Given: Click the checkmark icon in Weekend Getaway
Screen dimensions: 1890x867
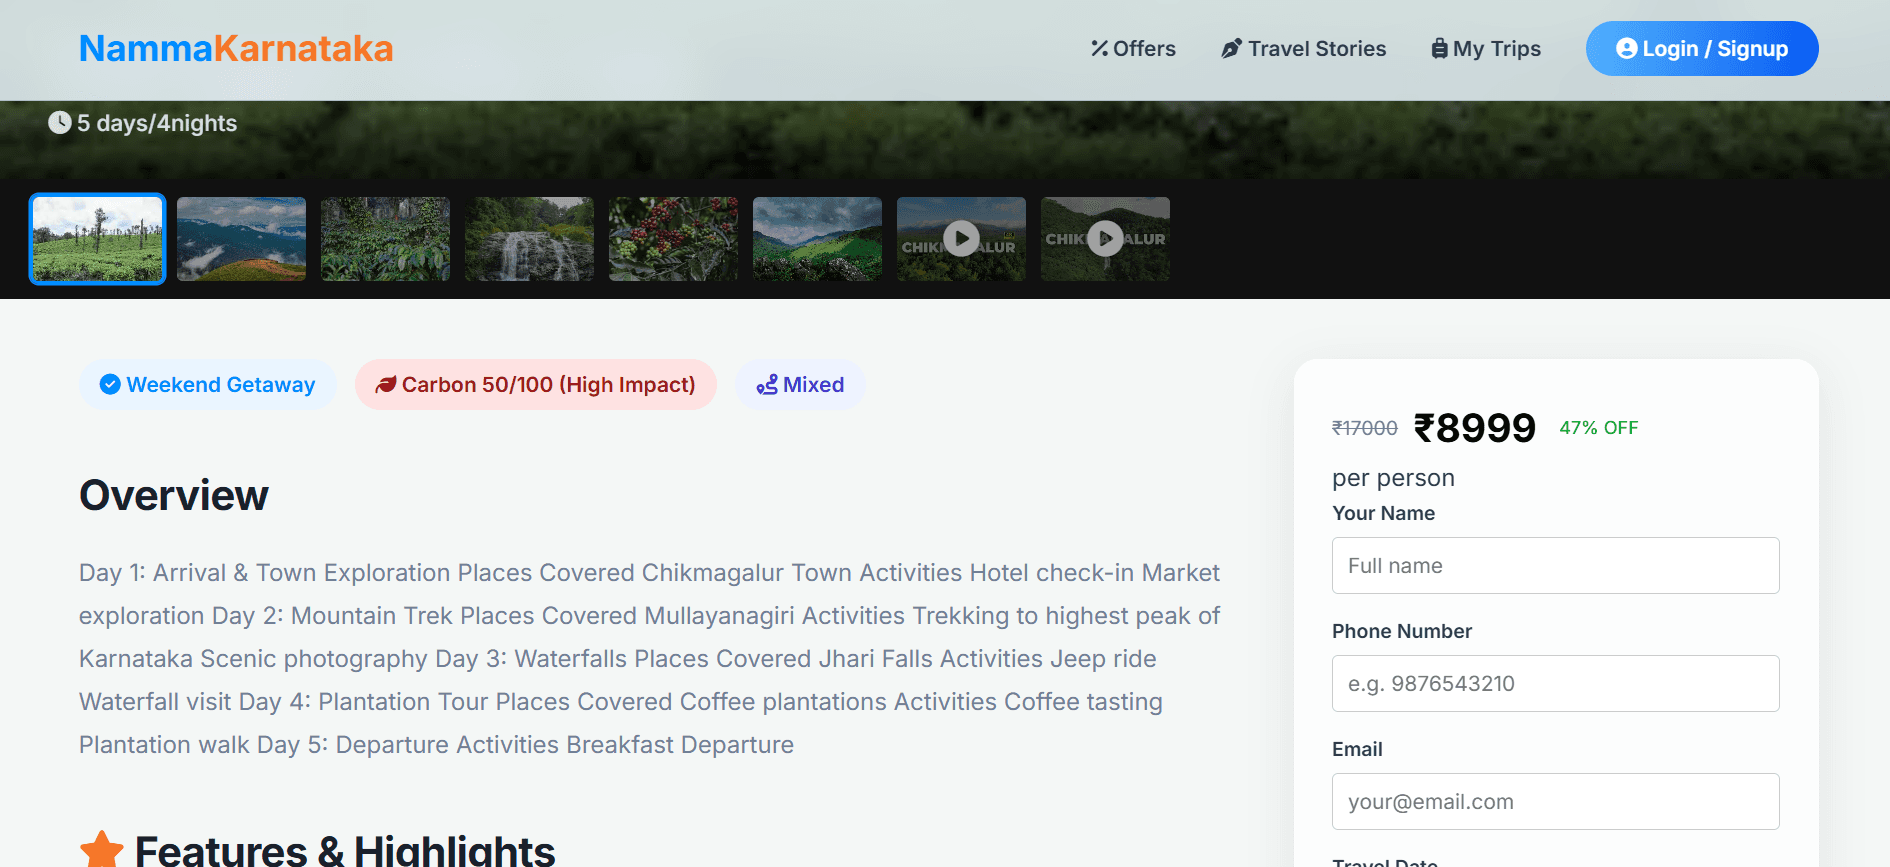Looking at the screenshot, I should pyautogui.click(x=110, y=384).
